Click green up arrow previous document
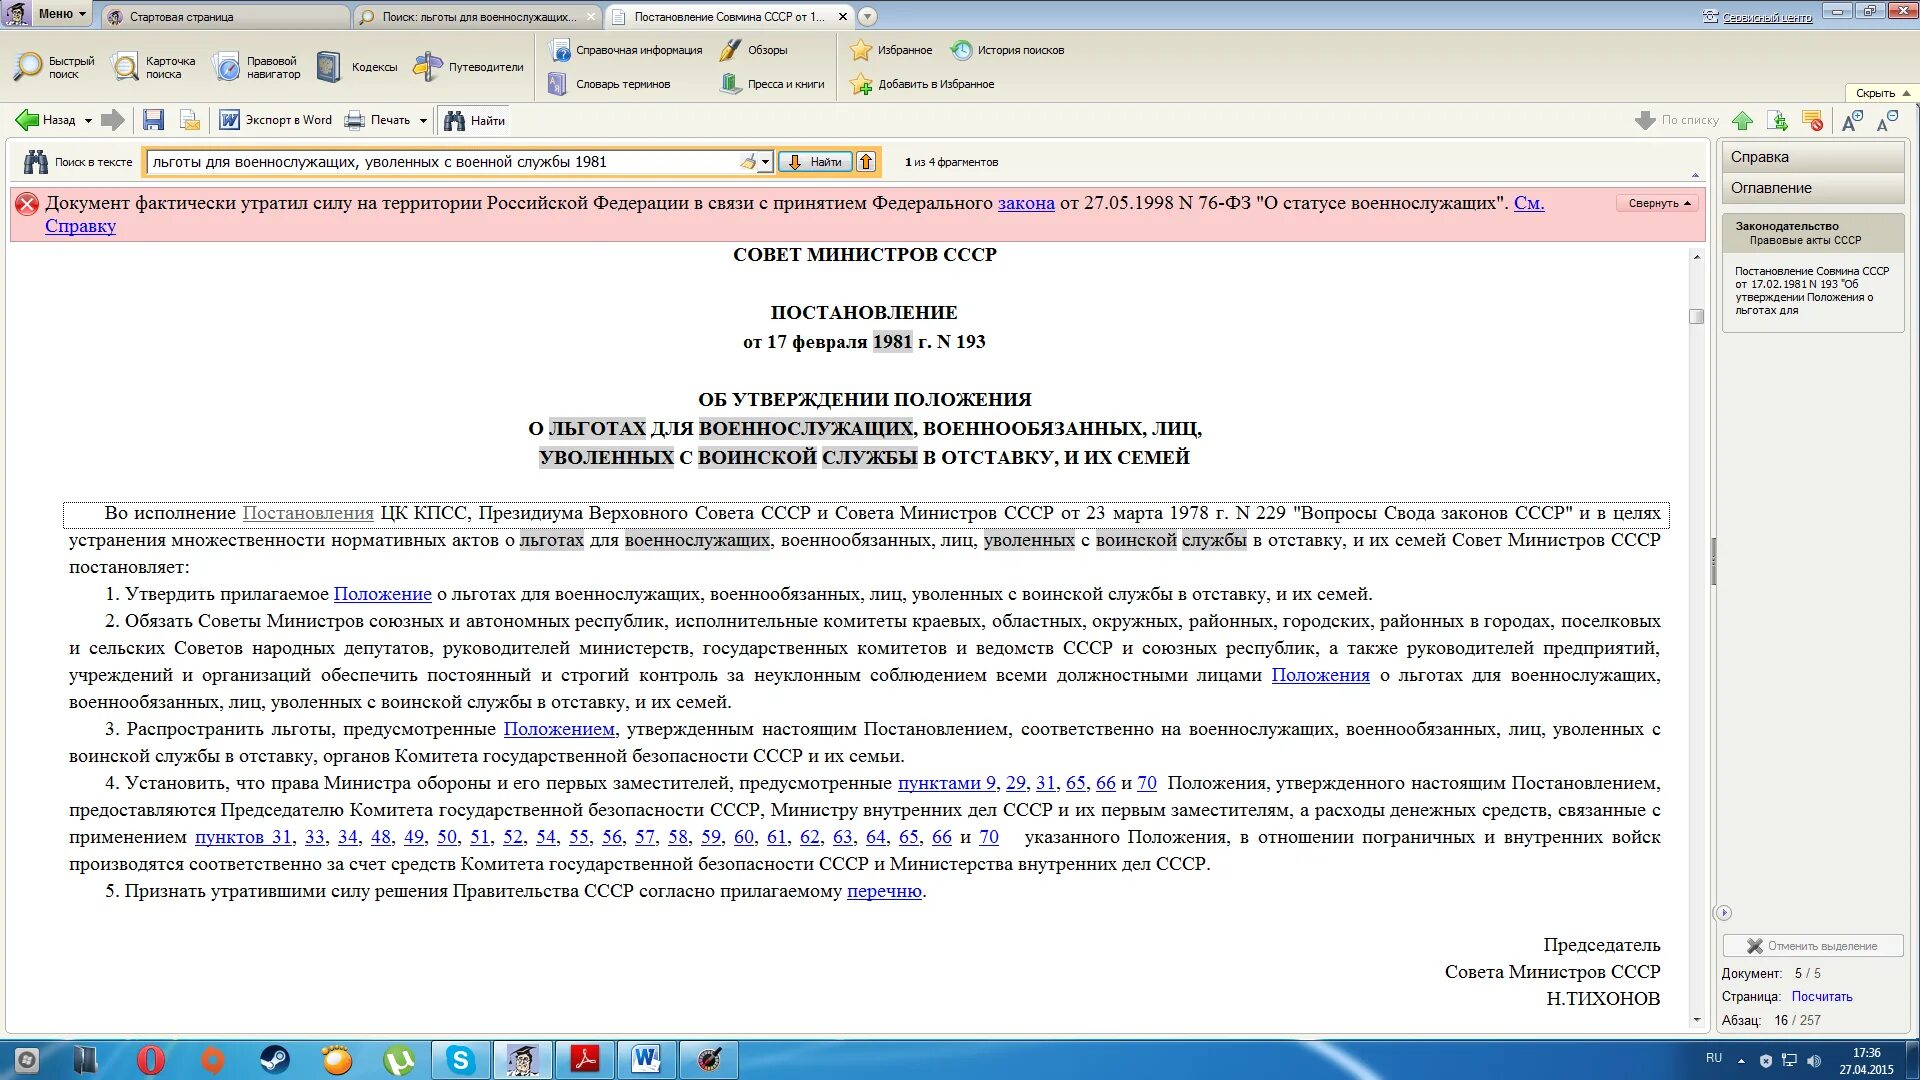 tap(1742, 121)
